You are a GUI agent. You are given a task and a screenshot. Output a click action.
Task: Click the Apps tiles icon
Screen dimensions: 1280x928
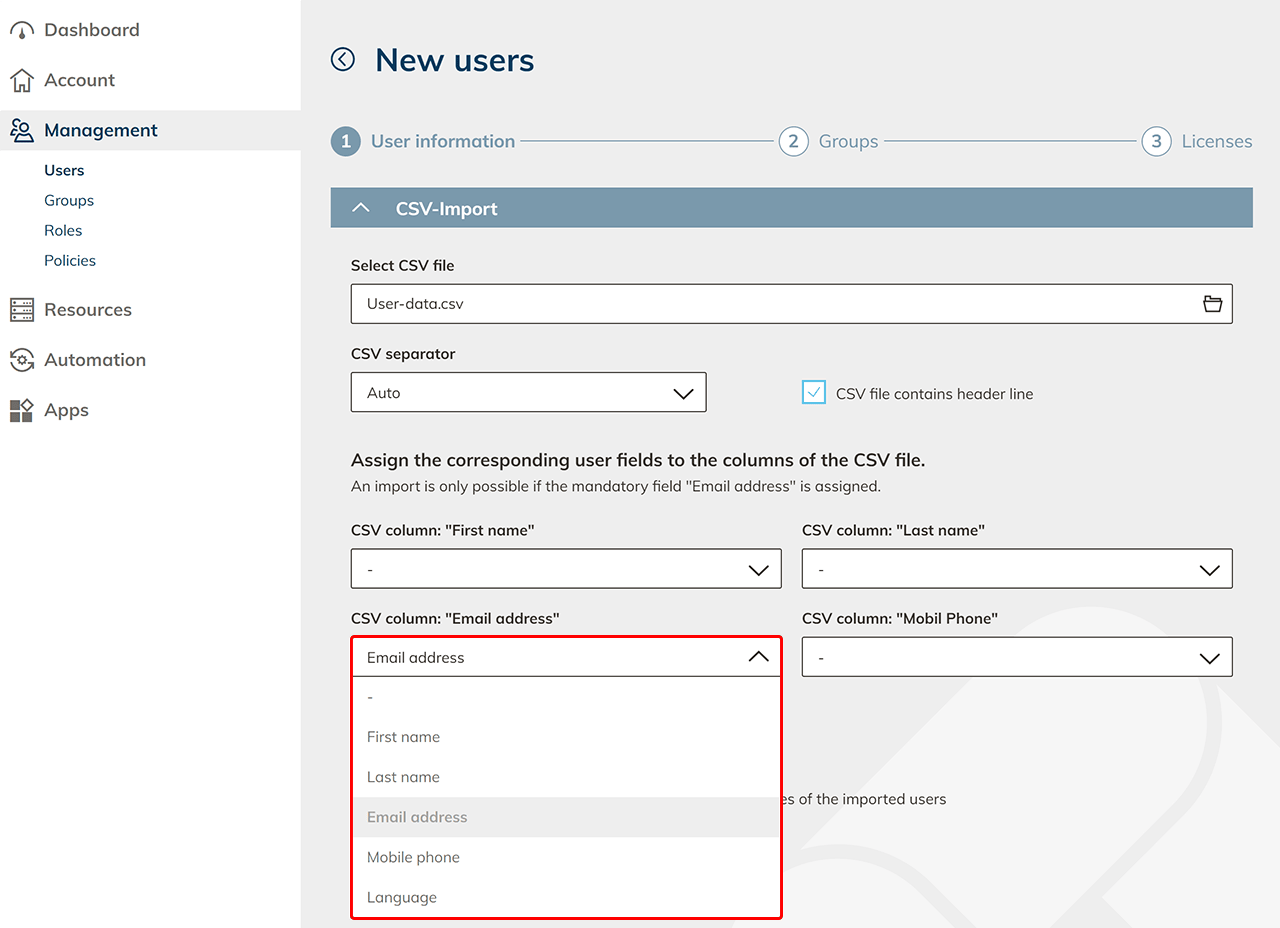pyautogui.click(x=21, y=410)
